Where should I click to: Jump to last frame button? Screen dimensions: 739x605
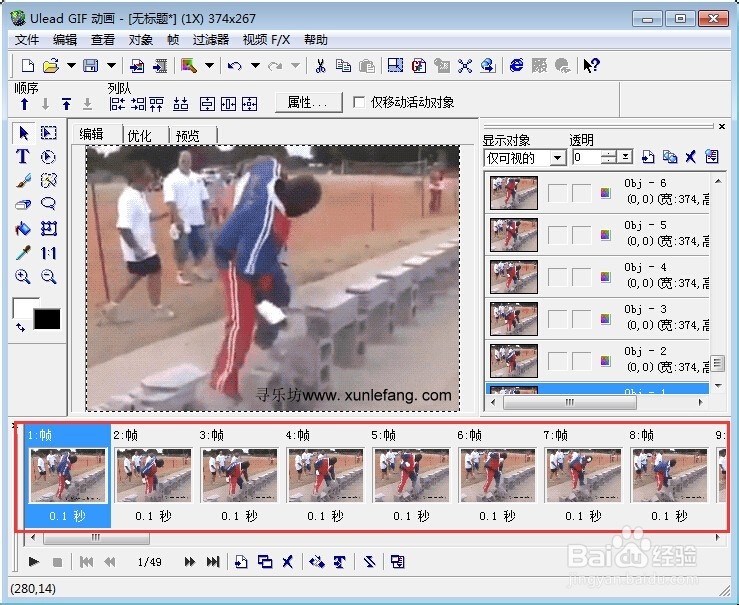[213, 562]
